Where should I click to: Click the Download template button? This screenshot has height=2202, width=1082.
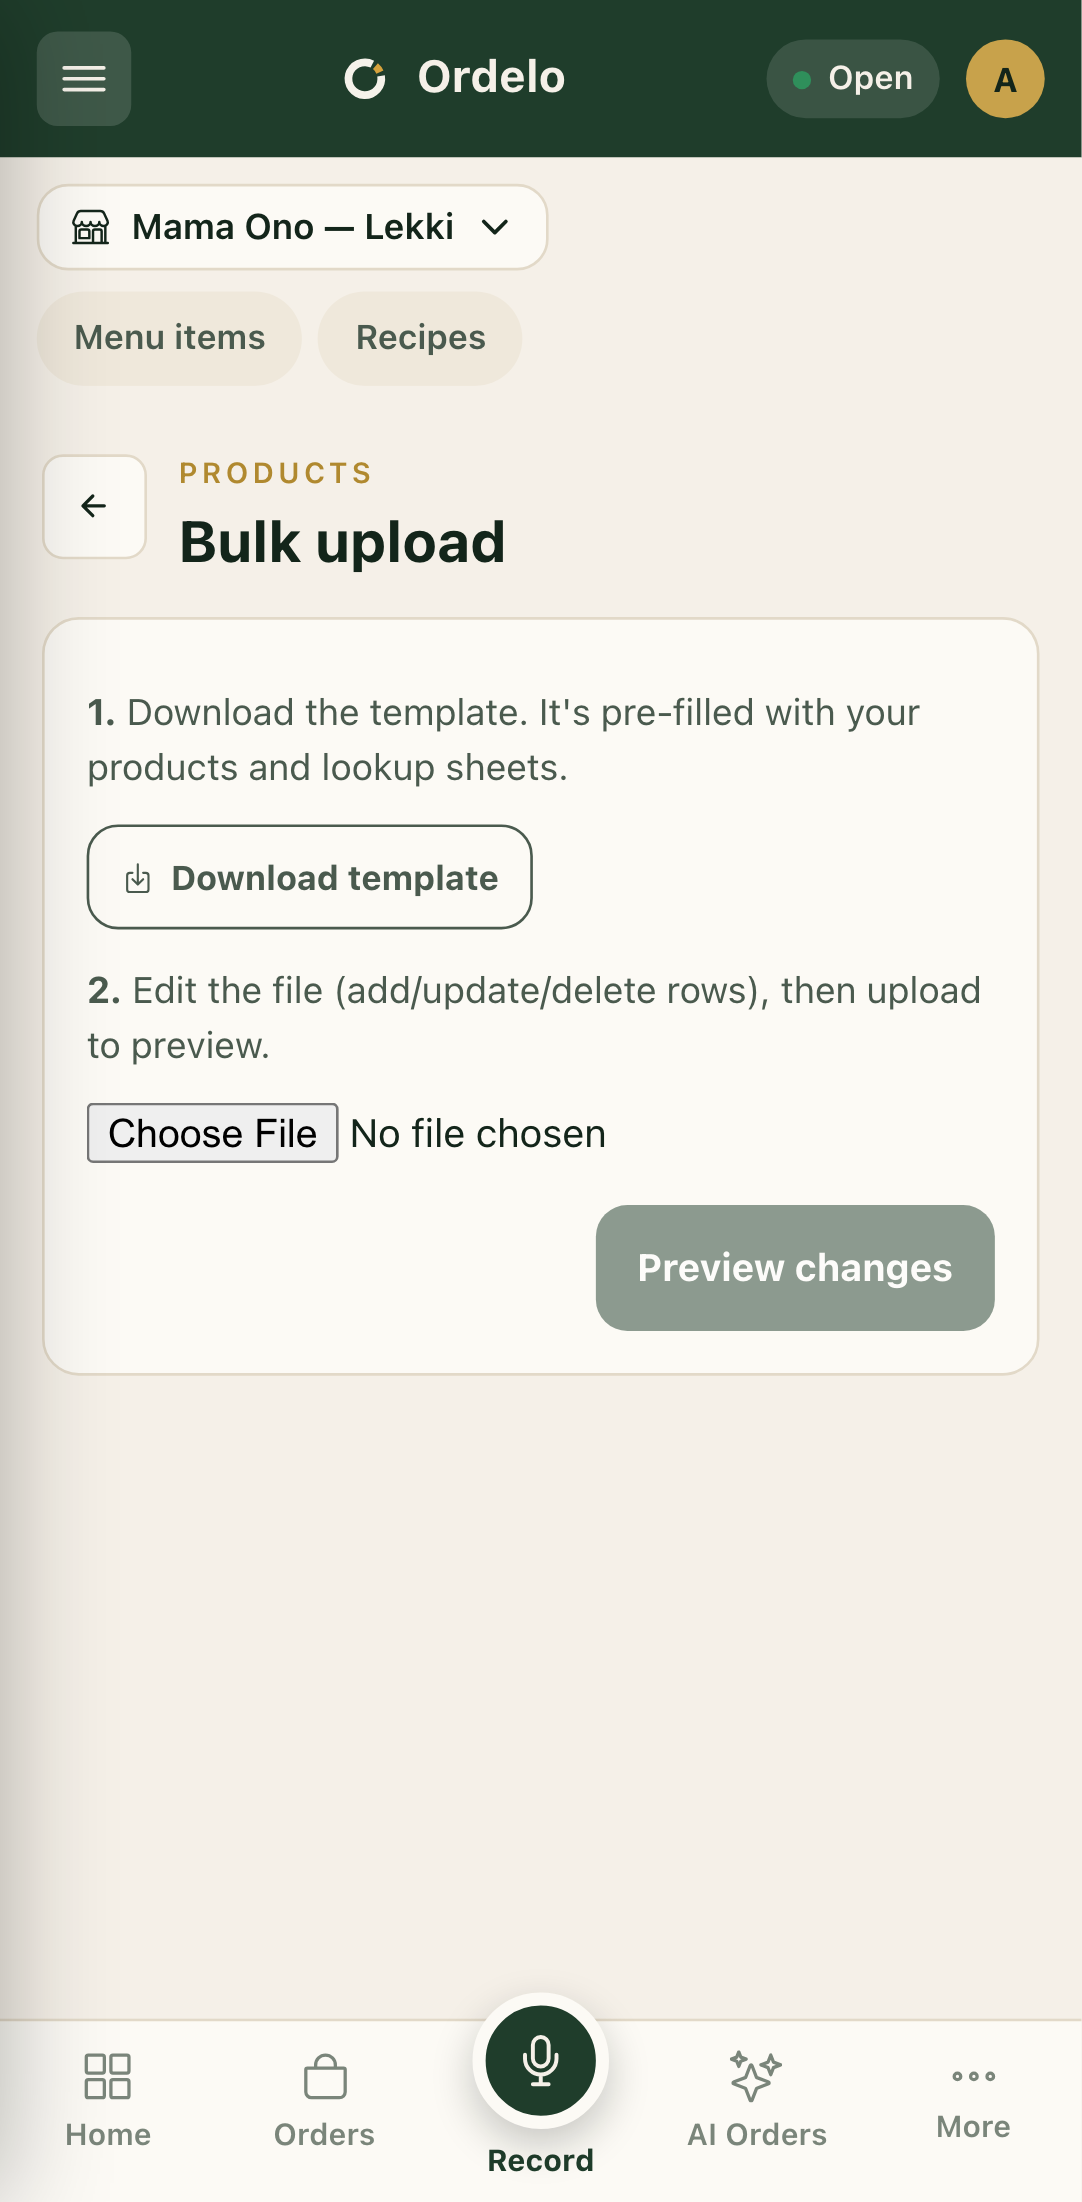(x=310, y=877)
